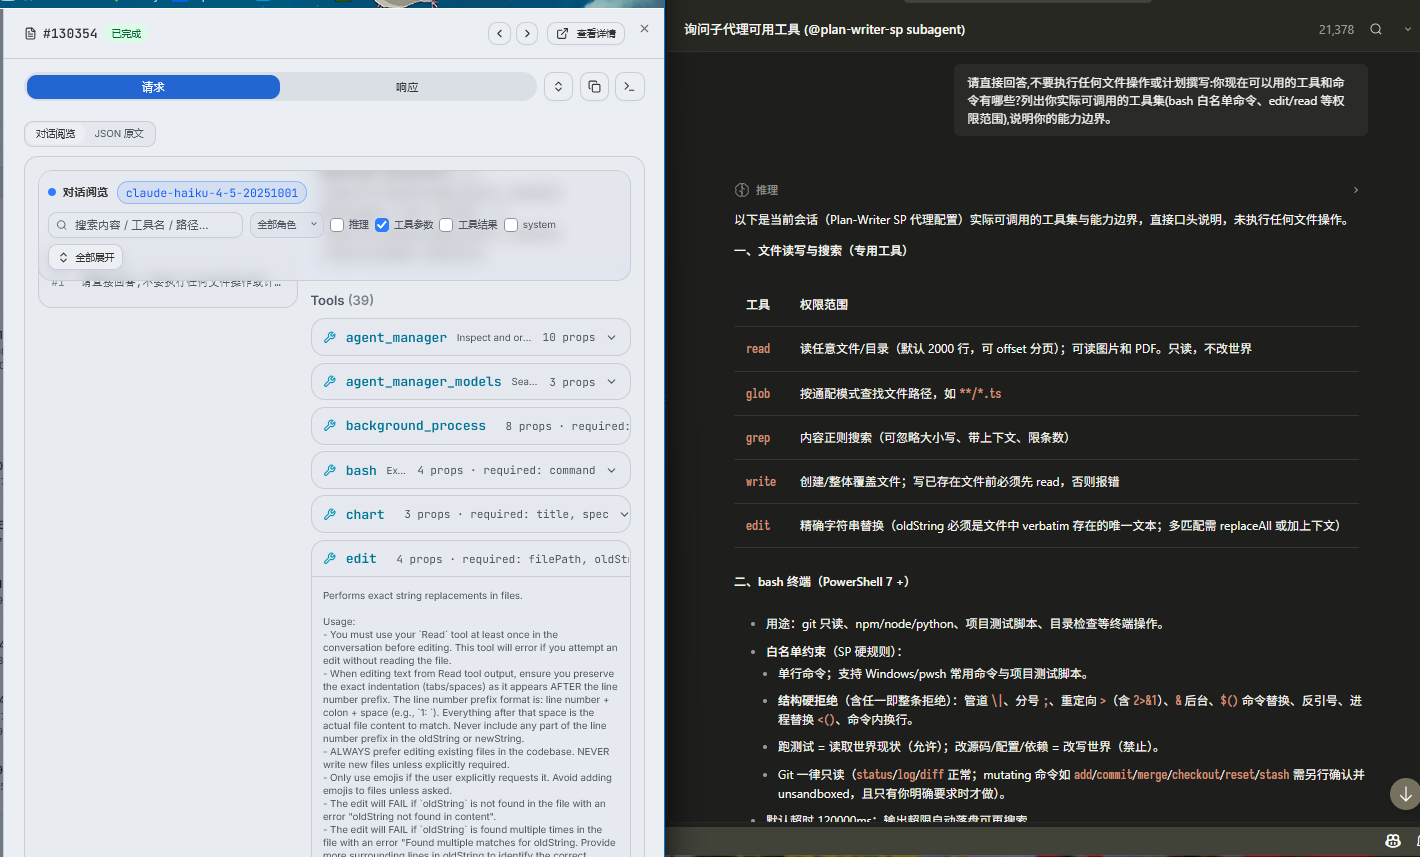Click the grep row in tools table
The width and height of the screenshot is (1420, 857).
point(1046,437)
